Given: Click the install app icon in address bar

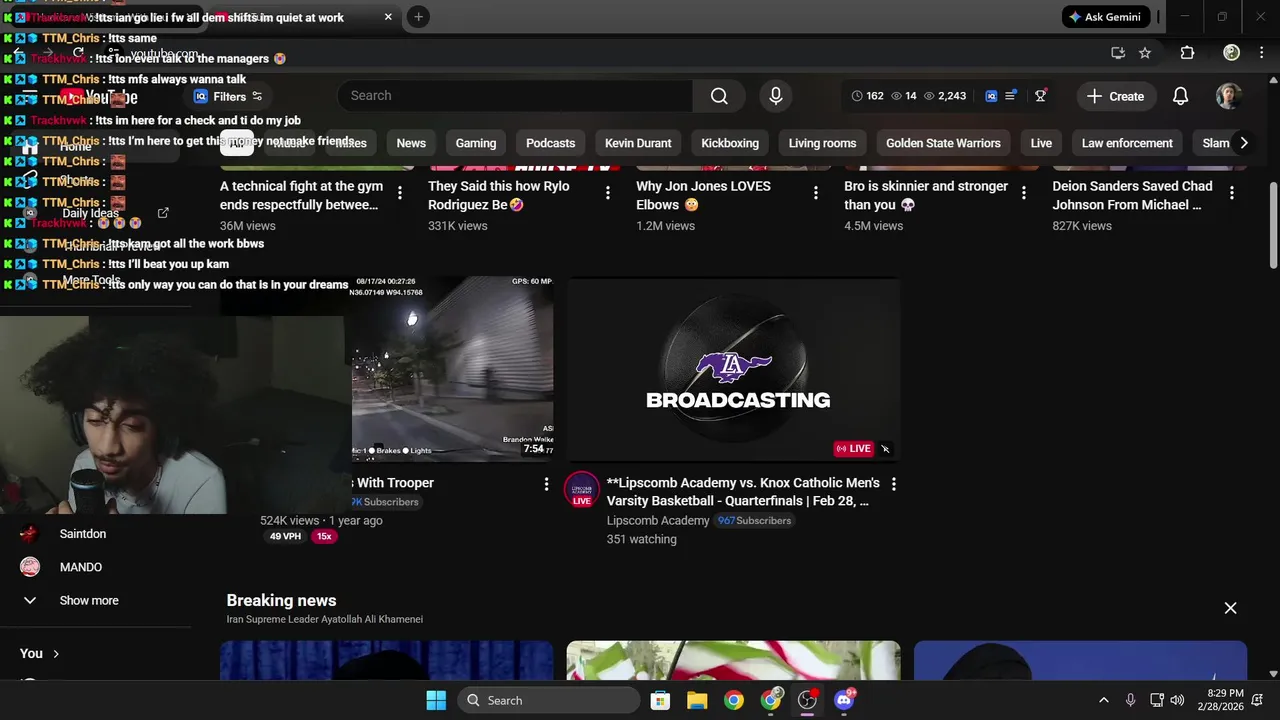Looking at the screenshot, I should pos(1118,53).
